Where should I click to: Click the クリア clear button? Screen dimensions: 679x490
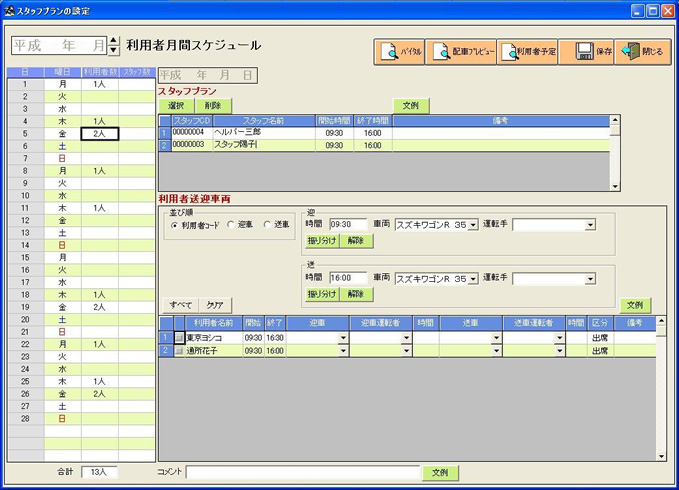click(x=215, y=304)
